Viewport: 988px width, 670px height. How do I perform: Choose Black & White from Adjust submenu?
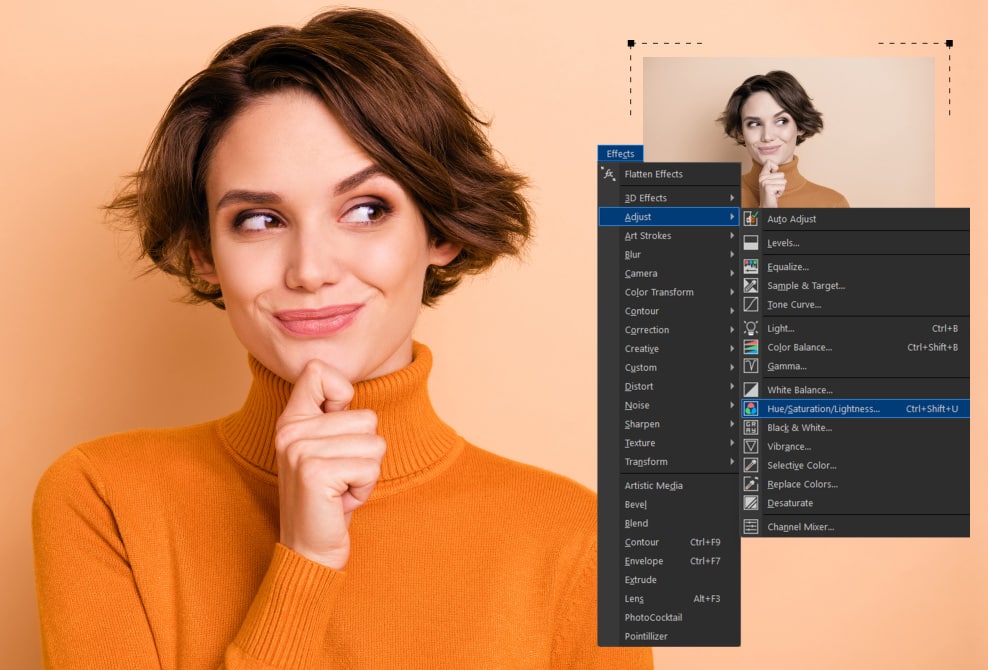[x=799, y=428]
